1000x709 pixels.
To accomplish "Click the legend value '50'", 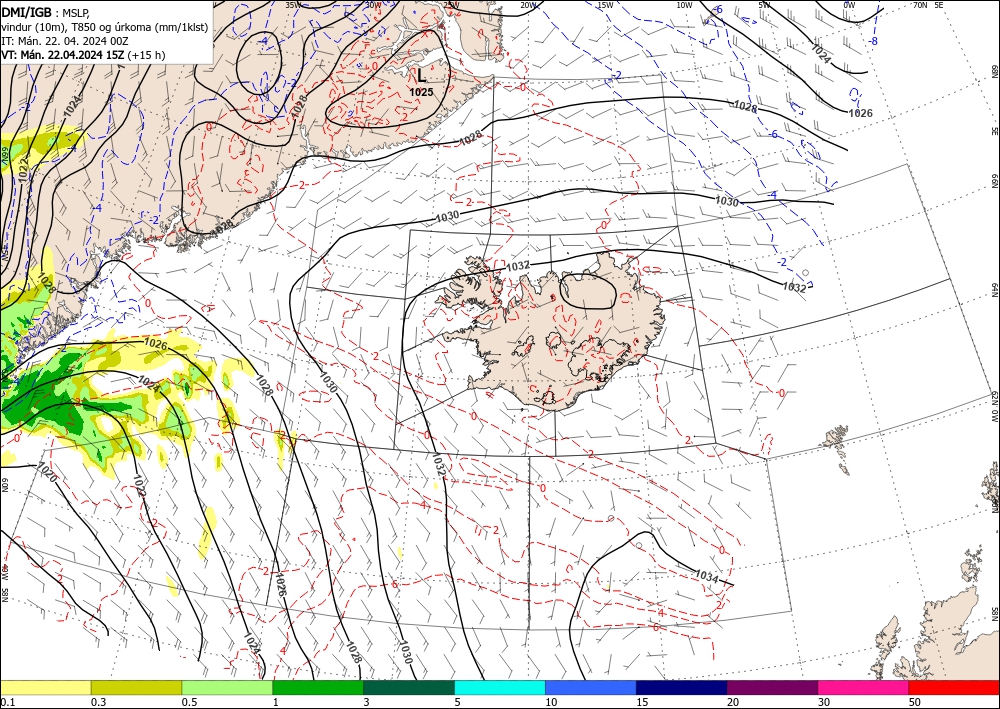I will (x=915, y=702).
